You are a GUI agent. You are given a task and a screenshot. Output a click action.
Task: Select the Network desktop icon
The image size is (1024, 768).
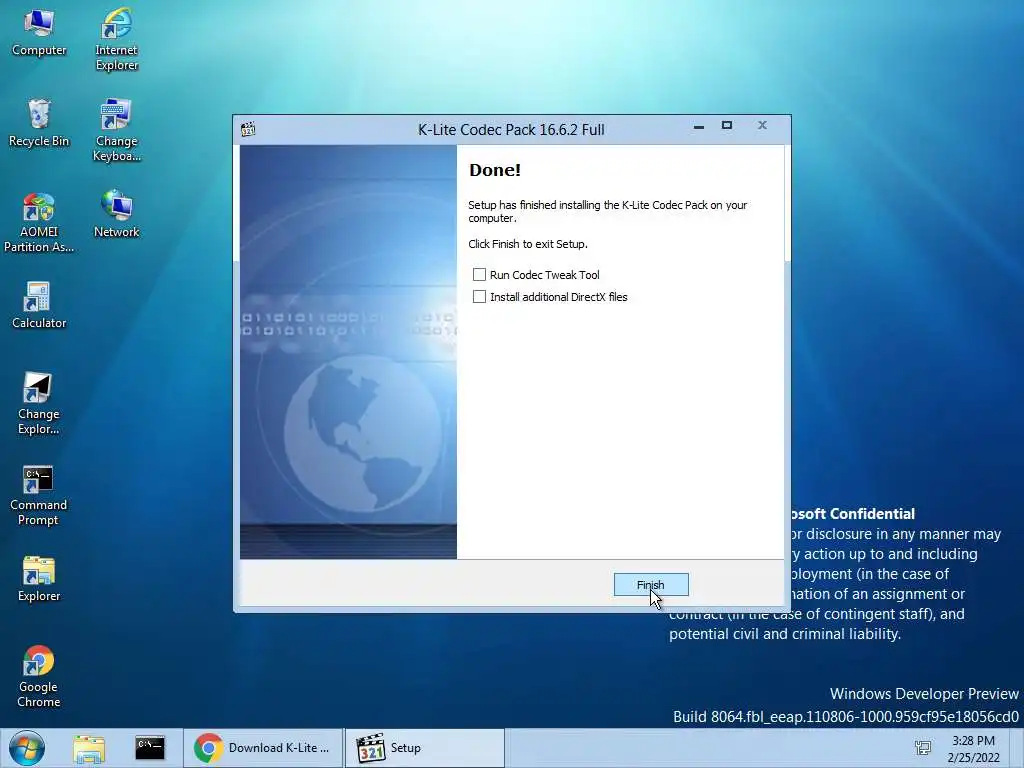pos(116,214)
